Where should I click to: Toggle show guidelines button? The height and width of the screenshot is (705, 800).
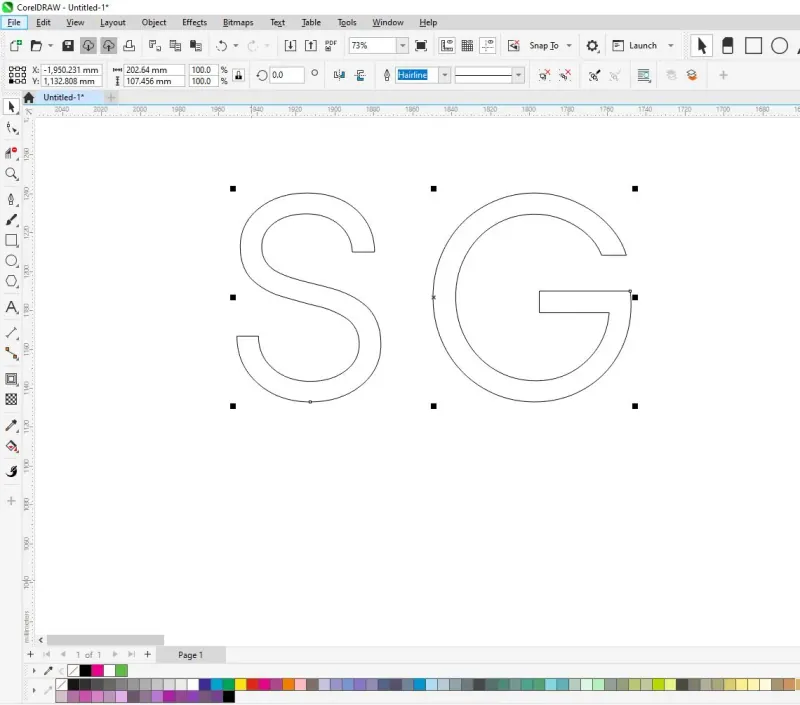click(x=488, y=45)
